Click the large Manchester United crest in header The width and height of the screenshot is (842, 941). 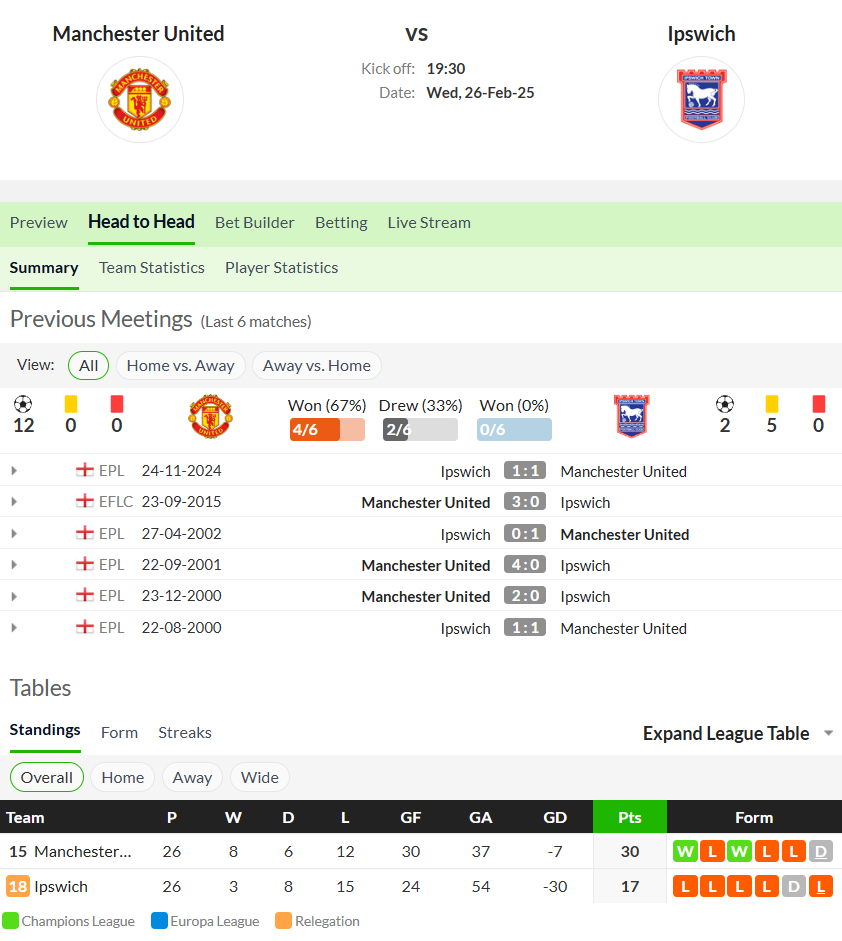pos(140,100)
